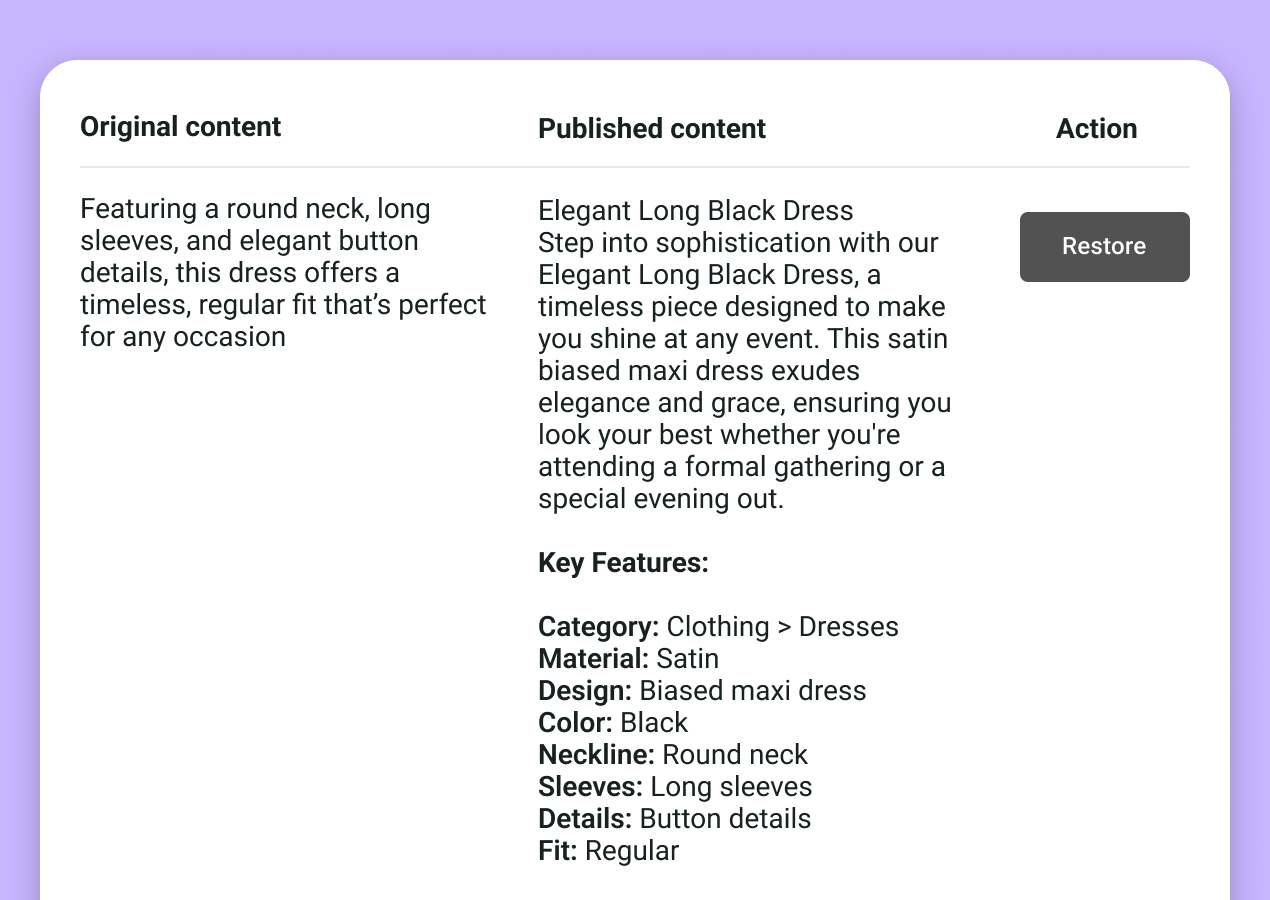
Task: Select the original description starting 'Featuring a round neck'
Action: (283, 273)
